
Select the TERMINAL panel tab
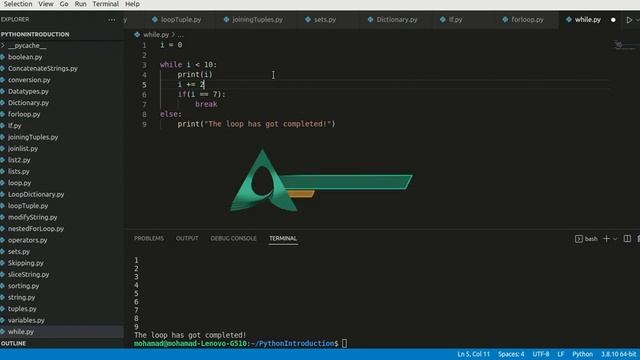tap(283, 238)
